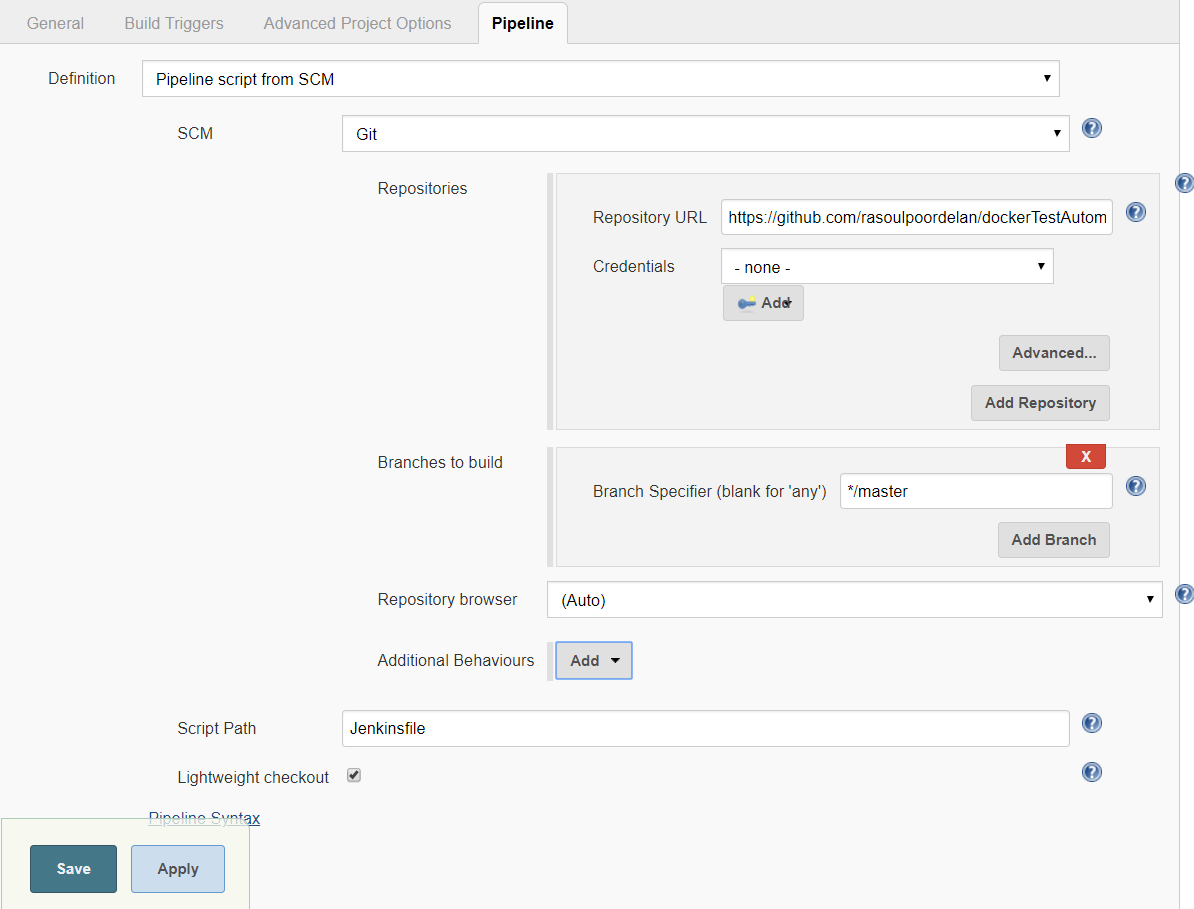
Task: Click into the Script Path field
Action: click(x=705, y=729)
